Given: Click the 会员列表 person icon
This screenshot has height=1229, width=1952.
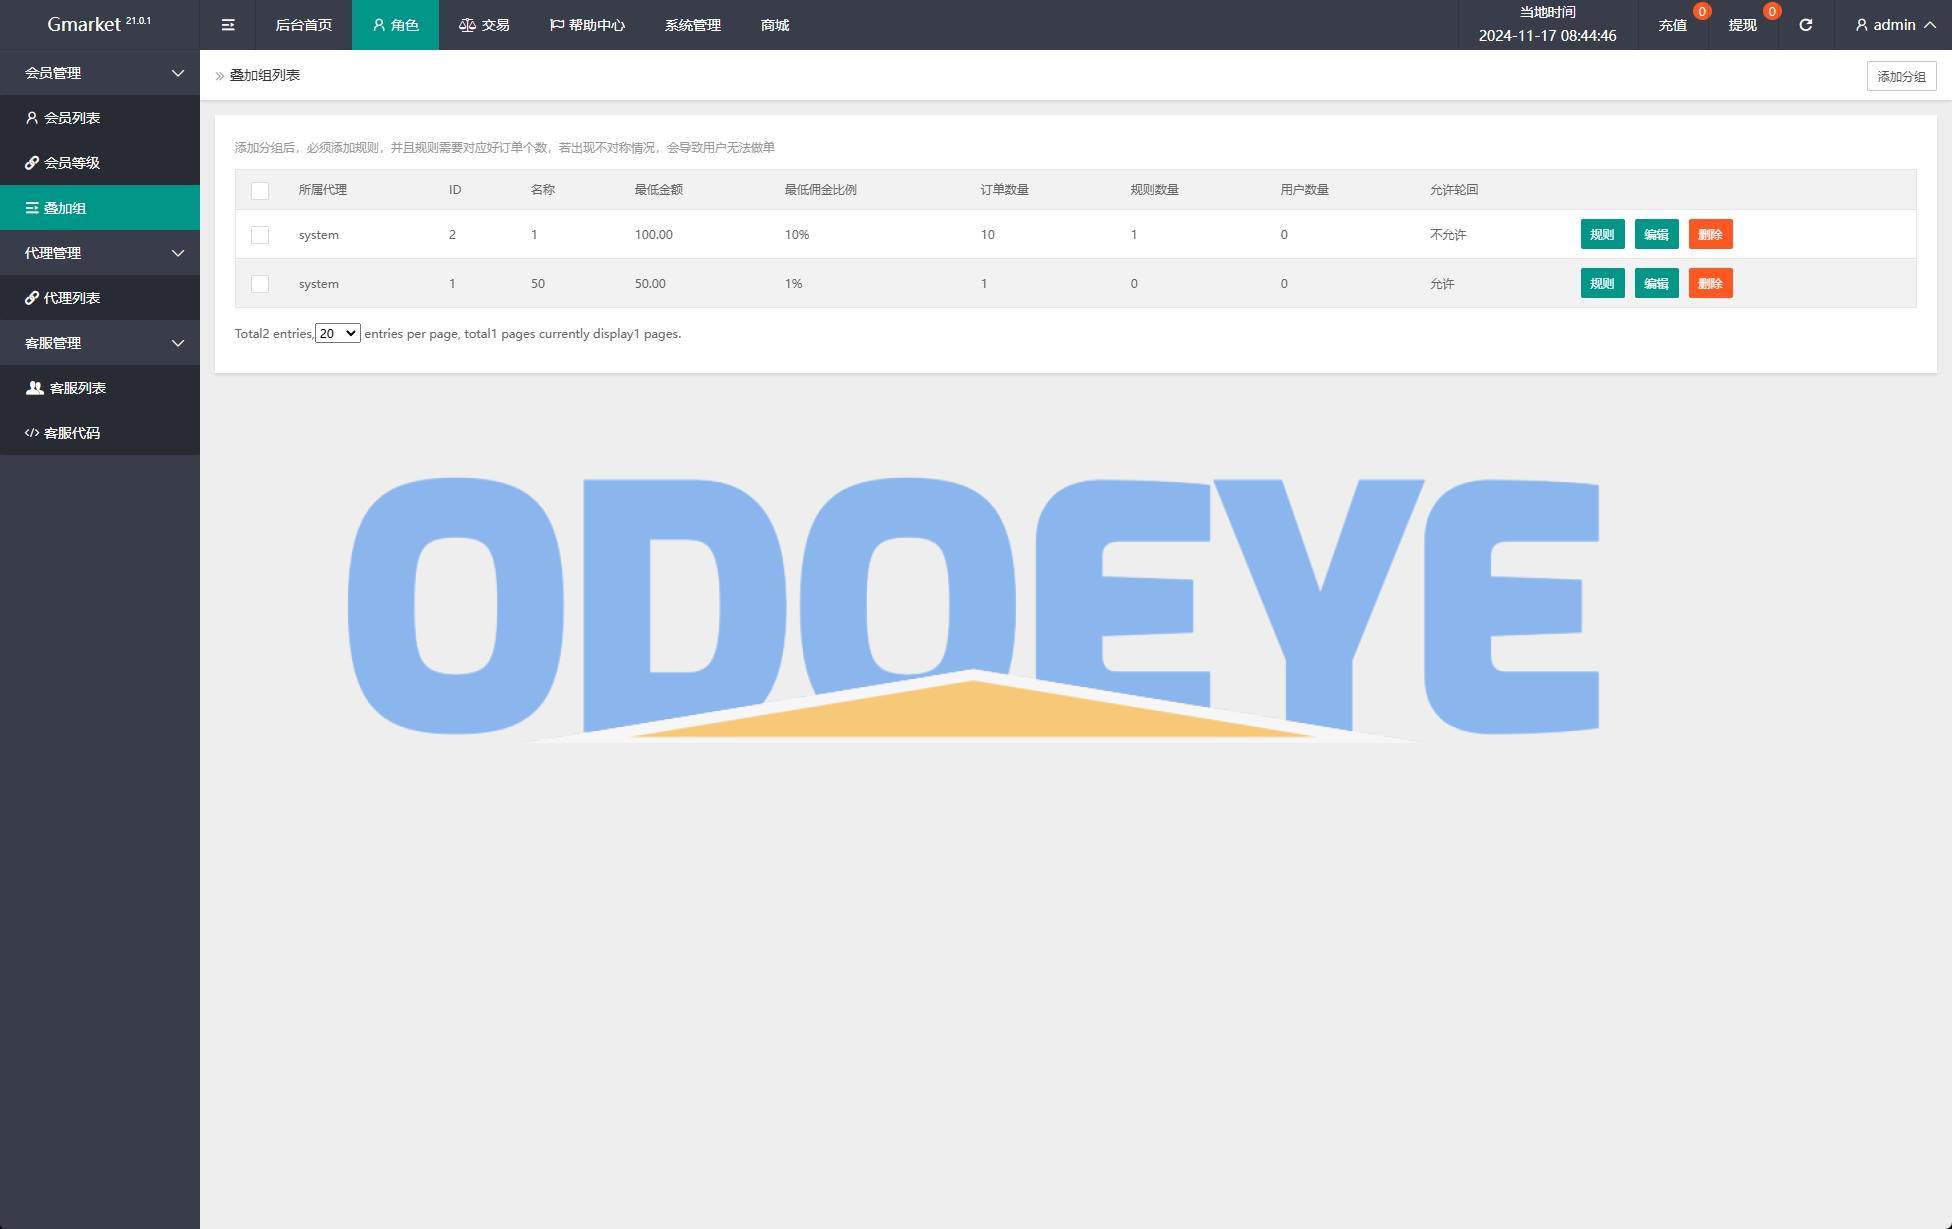Looking at the screenshot, I should coord(32,118).
